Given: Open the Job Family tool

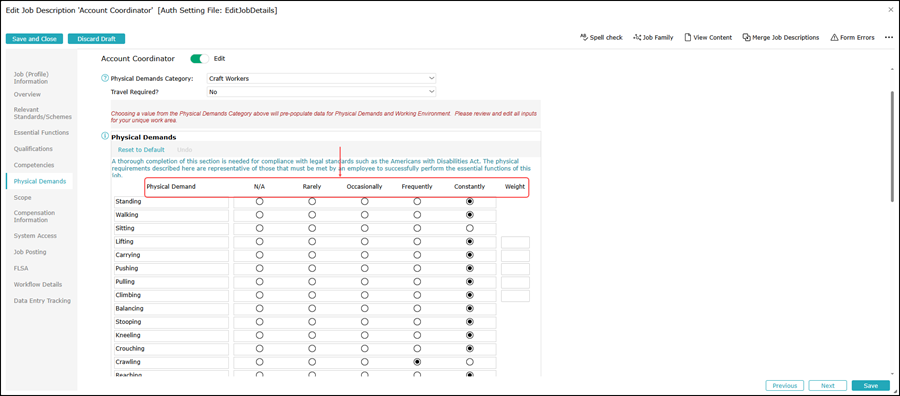Looking at the screenshot, I should click(x=653, y=37).
